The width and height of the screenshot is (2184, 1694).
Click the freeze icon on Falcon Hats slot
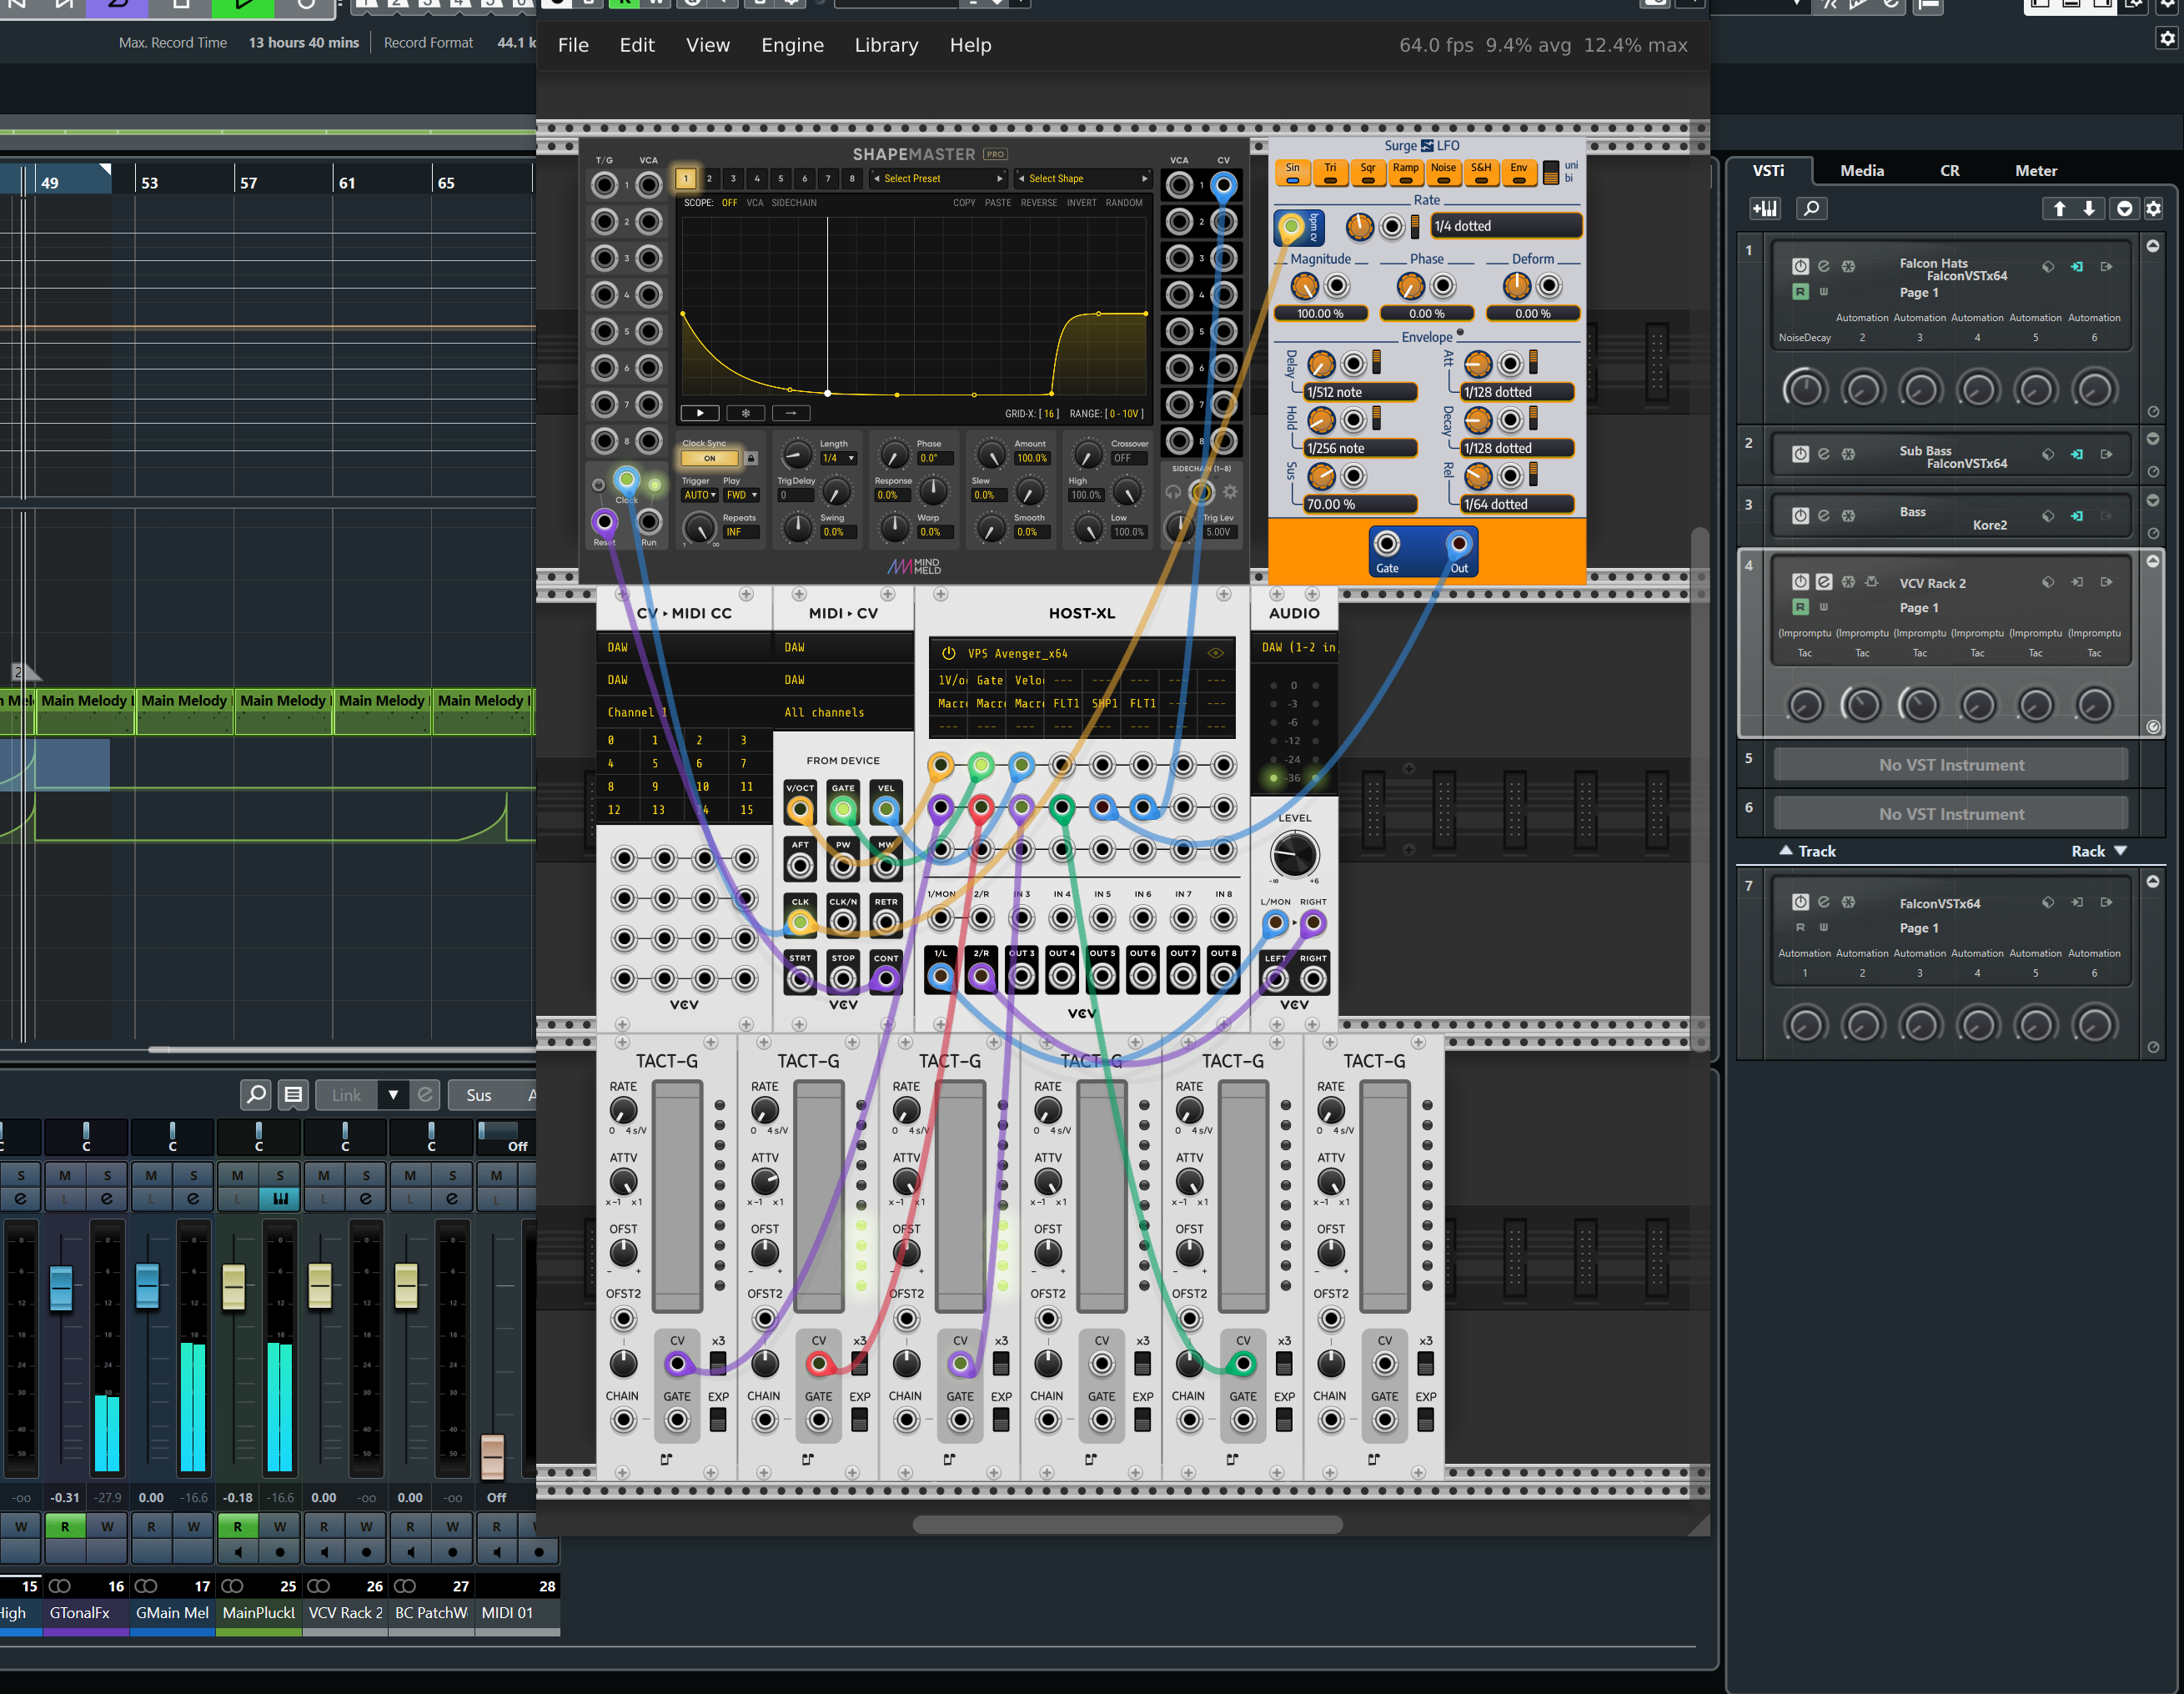point(1848,266)
